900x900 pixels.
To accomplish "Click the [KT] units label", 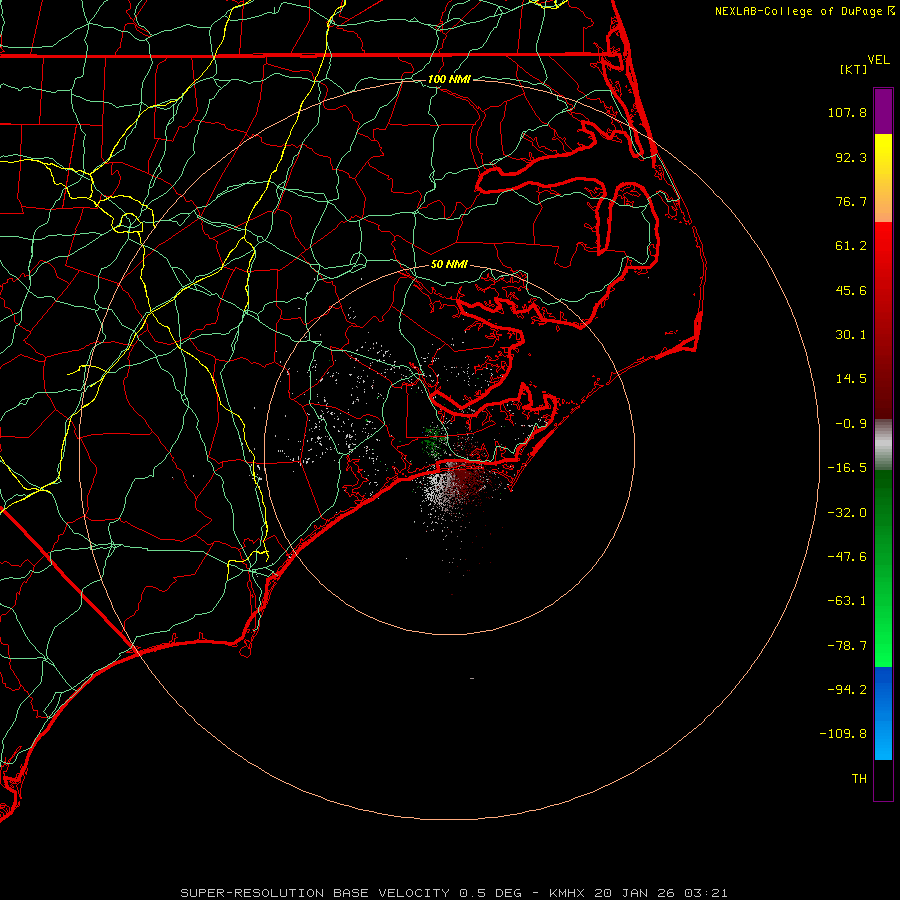I will click(x=854, y=69).
